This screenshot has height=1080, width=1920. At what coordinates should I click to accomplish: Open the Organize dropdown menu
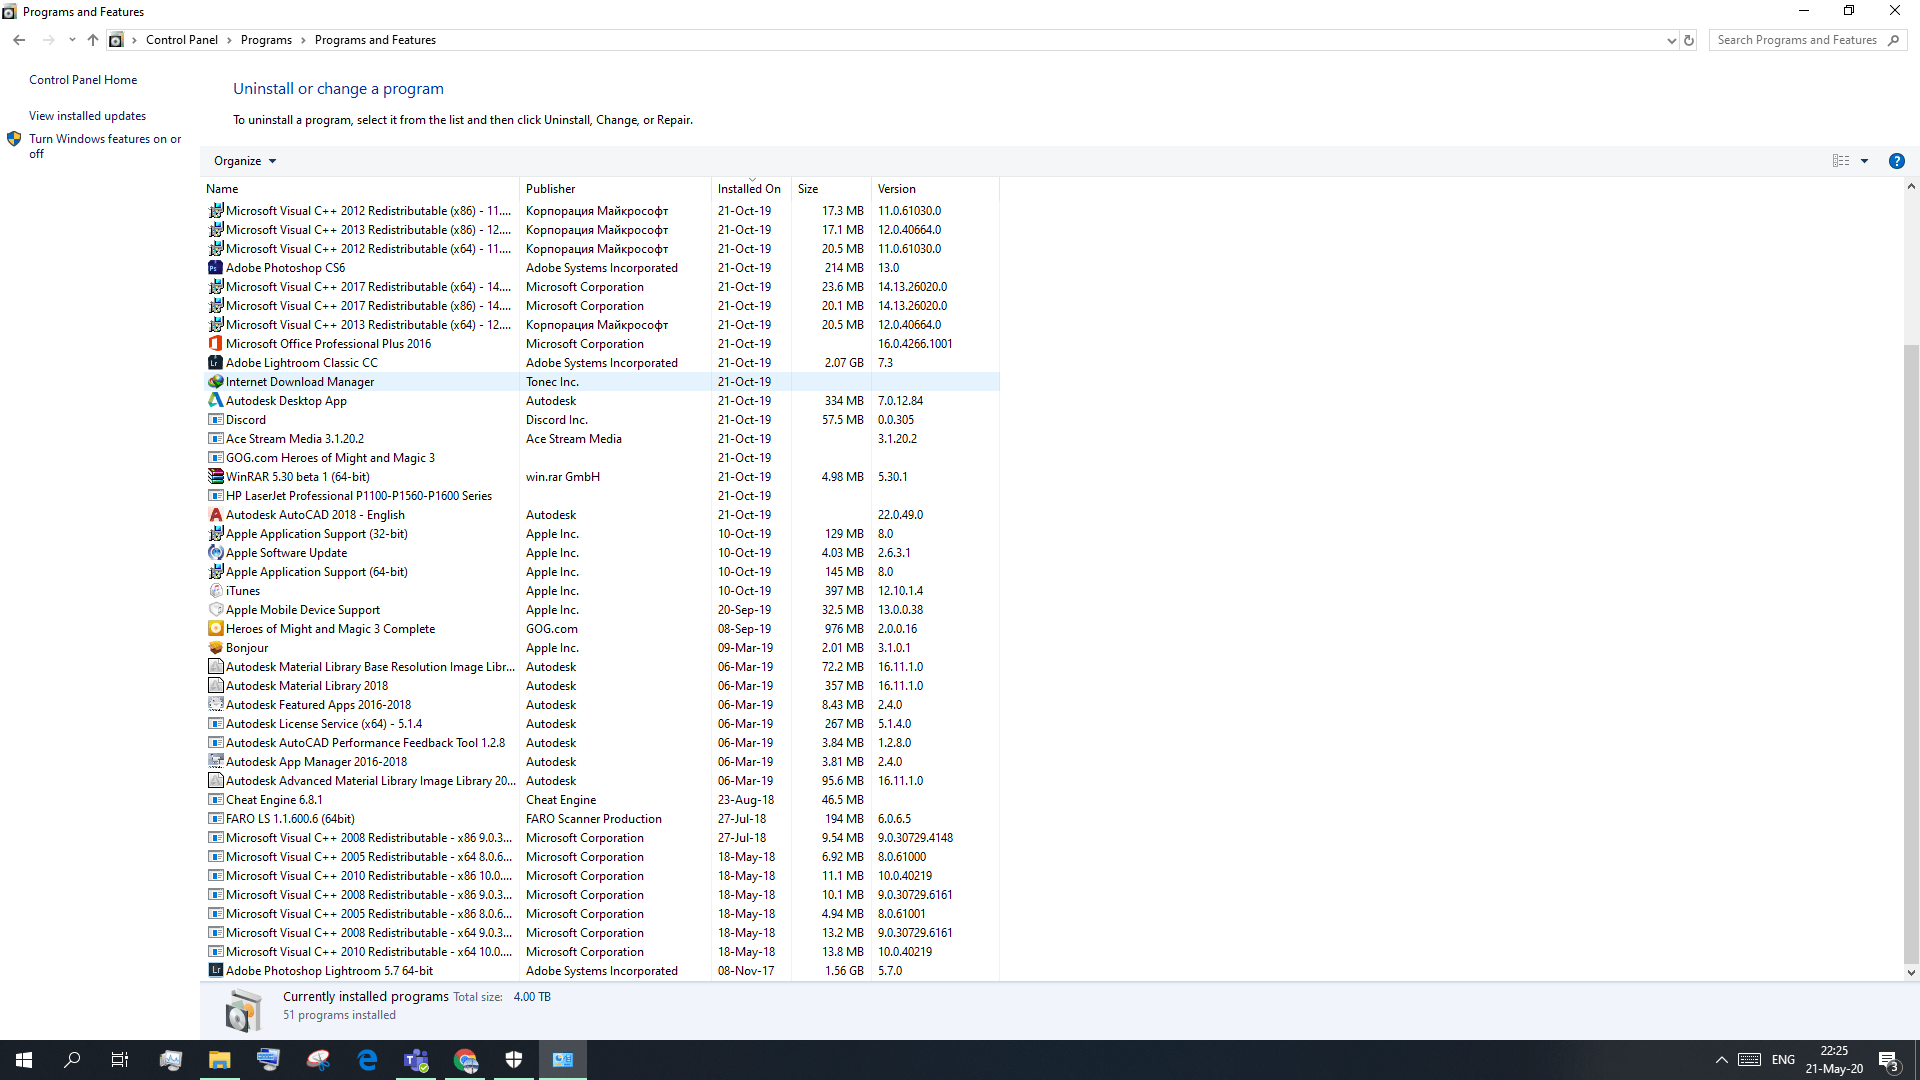pyautogui.click(x=245, y=161)
